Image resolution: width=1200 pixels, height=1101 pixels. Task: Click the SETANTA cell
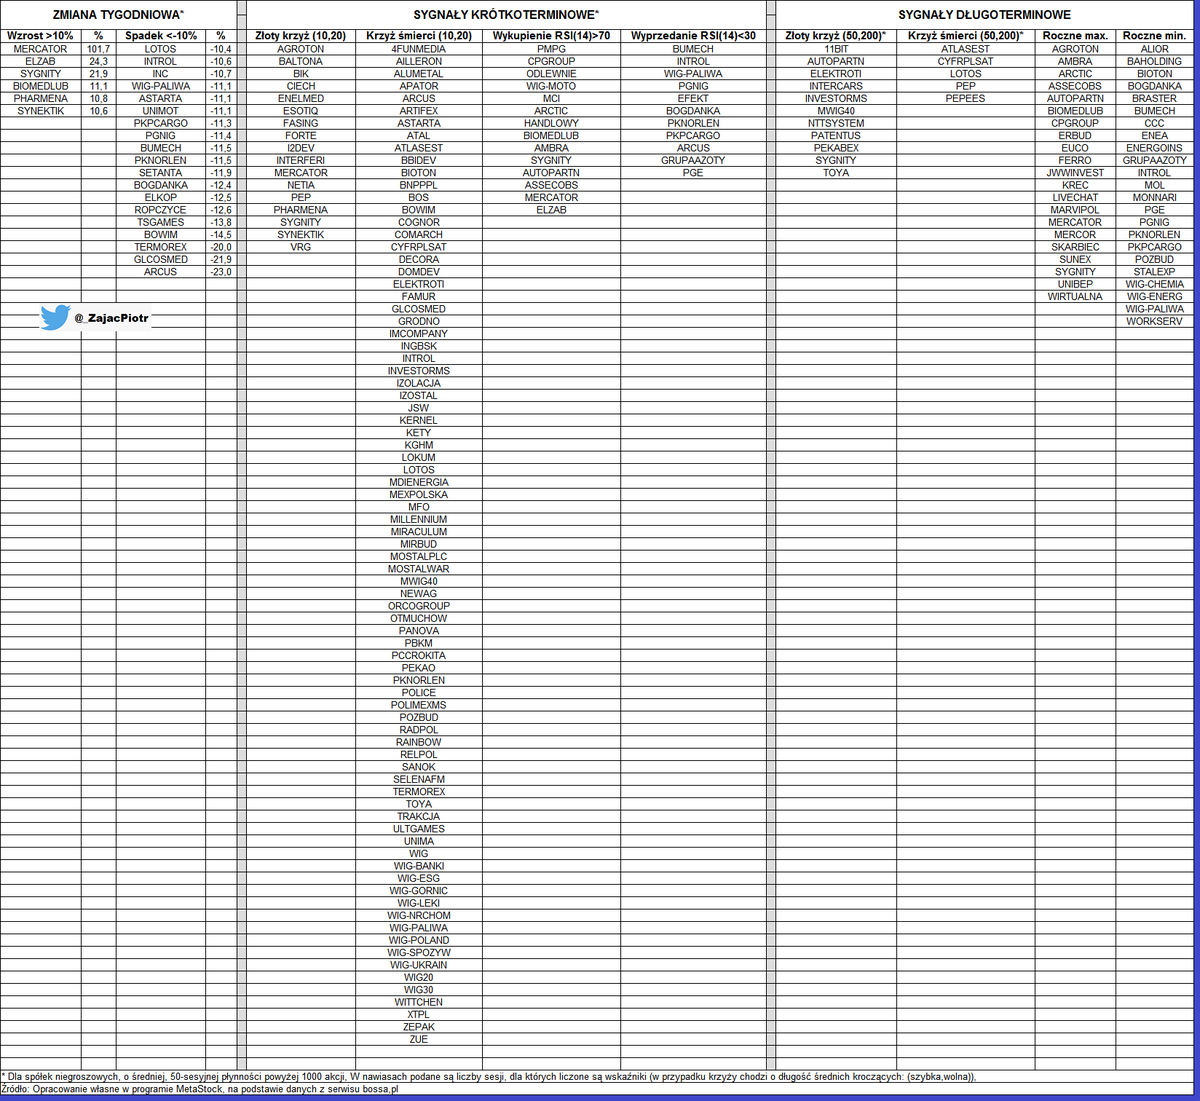(x=160, y=173)
